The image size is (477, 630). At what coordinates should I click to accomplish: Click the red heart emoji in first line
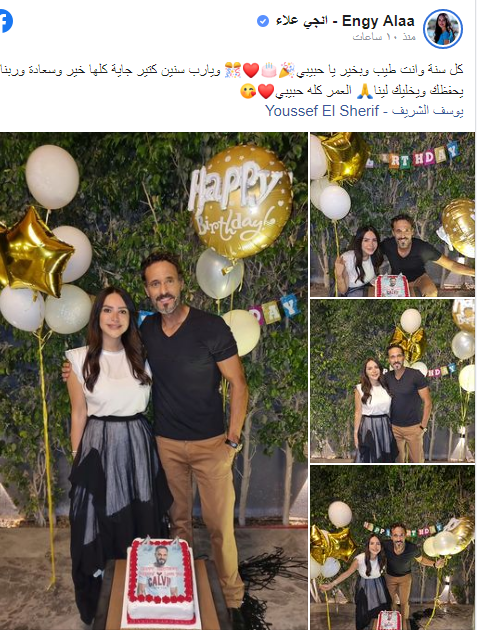(x=251, y=71)
